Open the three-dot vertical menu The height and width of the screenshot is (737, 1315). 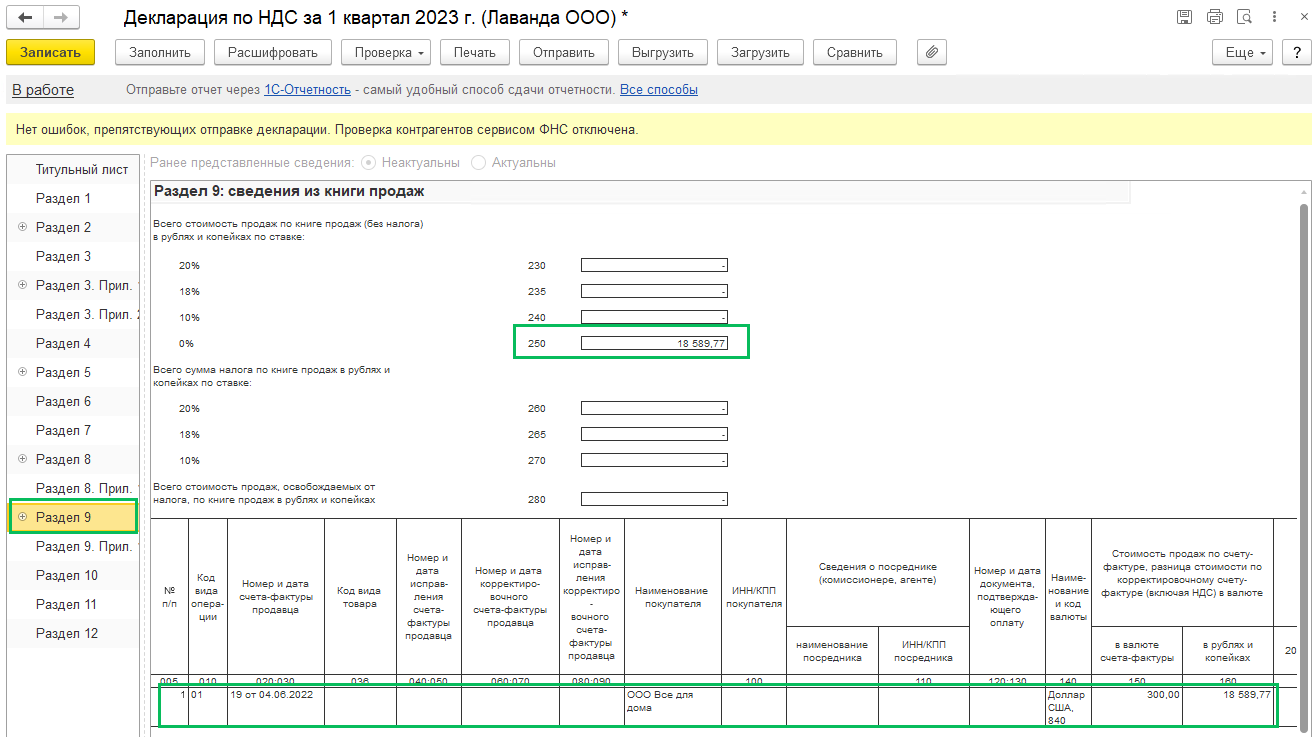point(1274,17)
